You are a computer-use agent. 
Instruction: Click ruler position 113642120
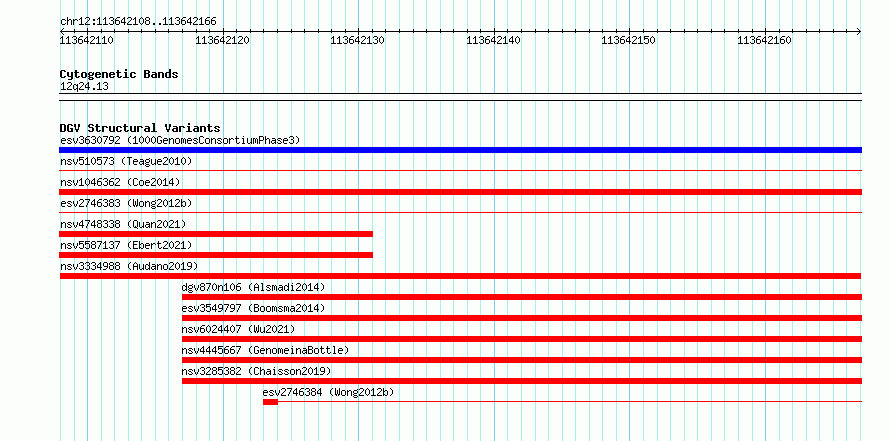[222, 40]
